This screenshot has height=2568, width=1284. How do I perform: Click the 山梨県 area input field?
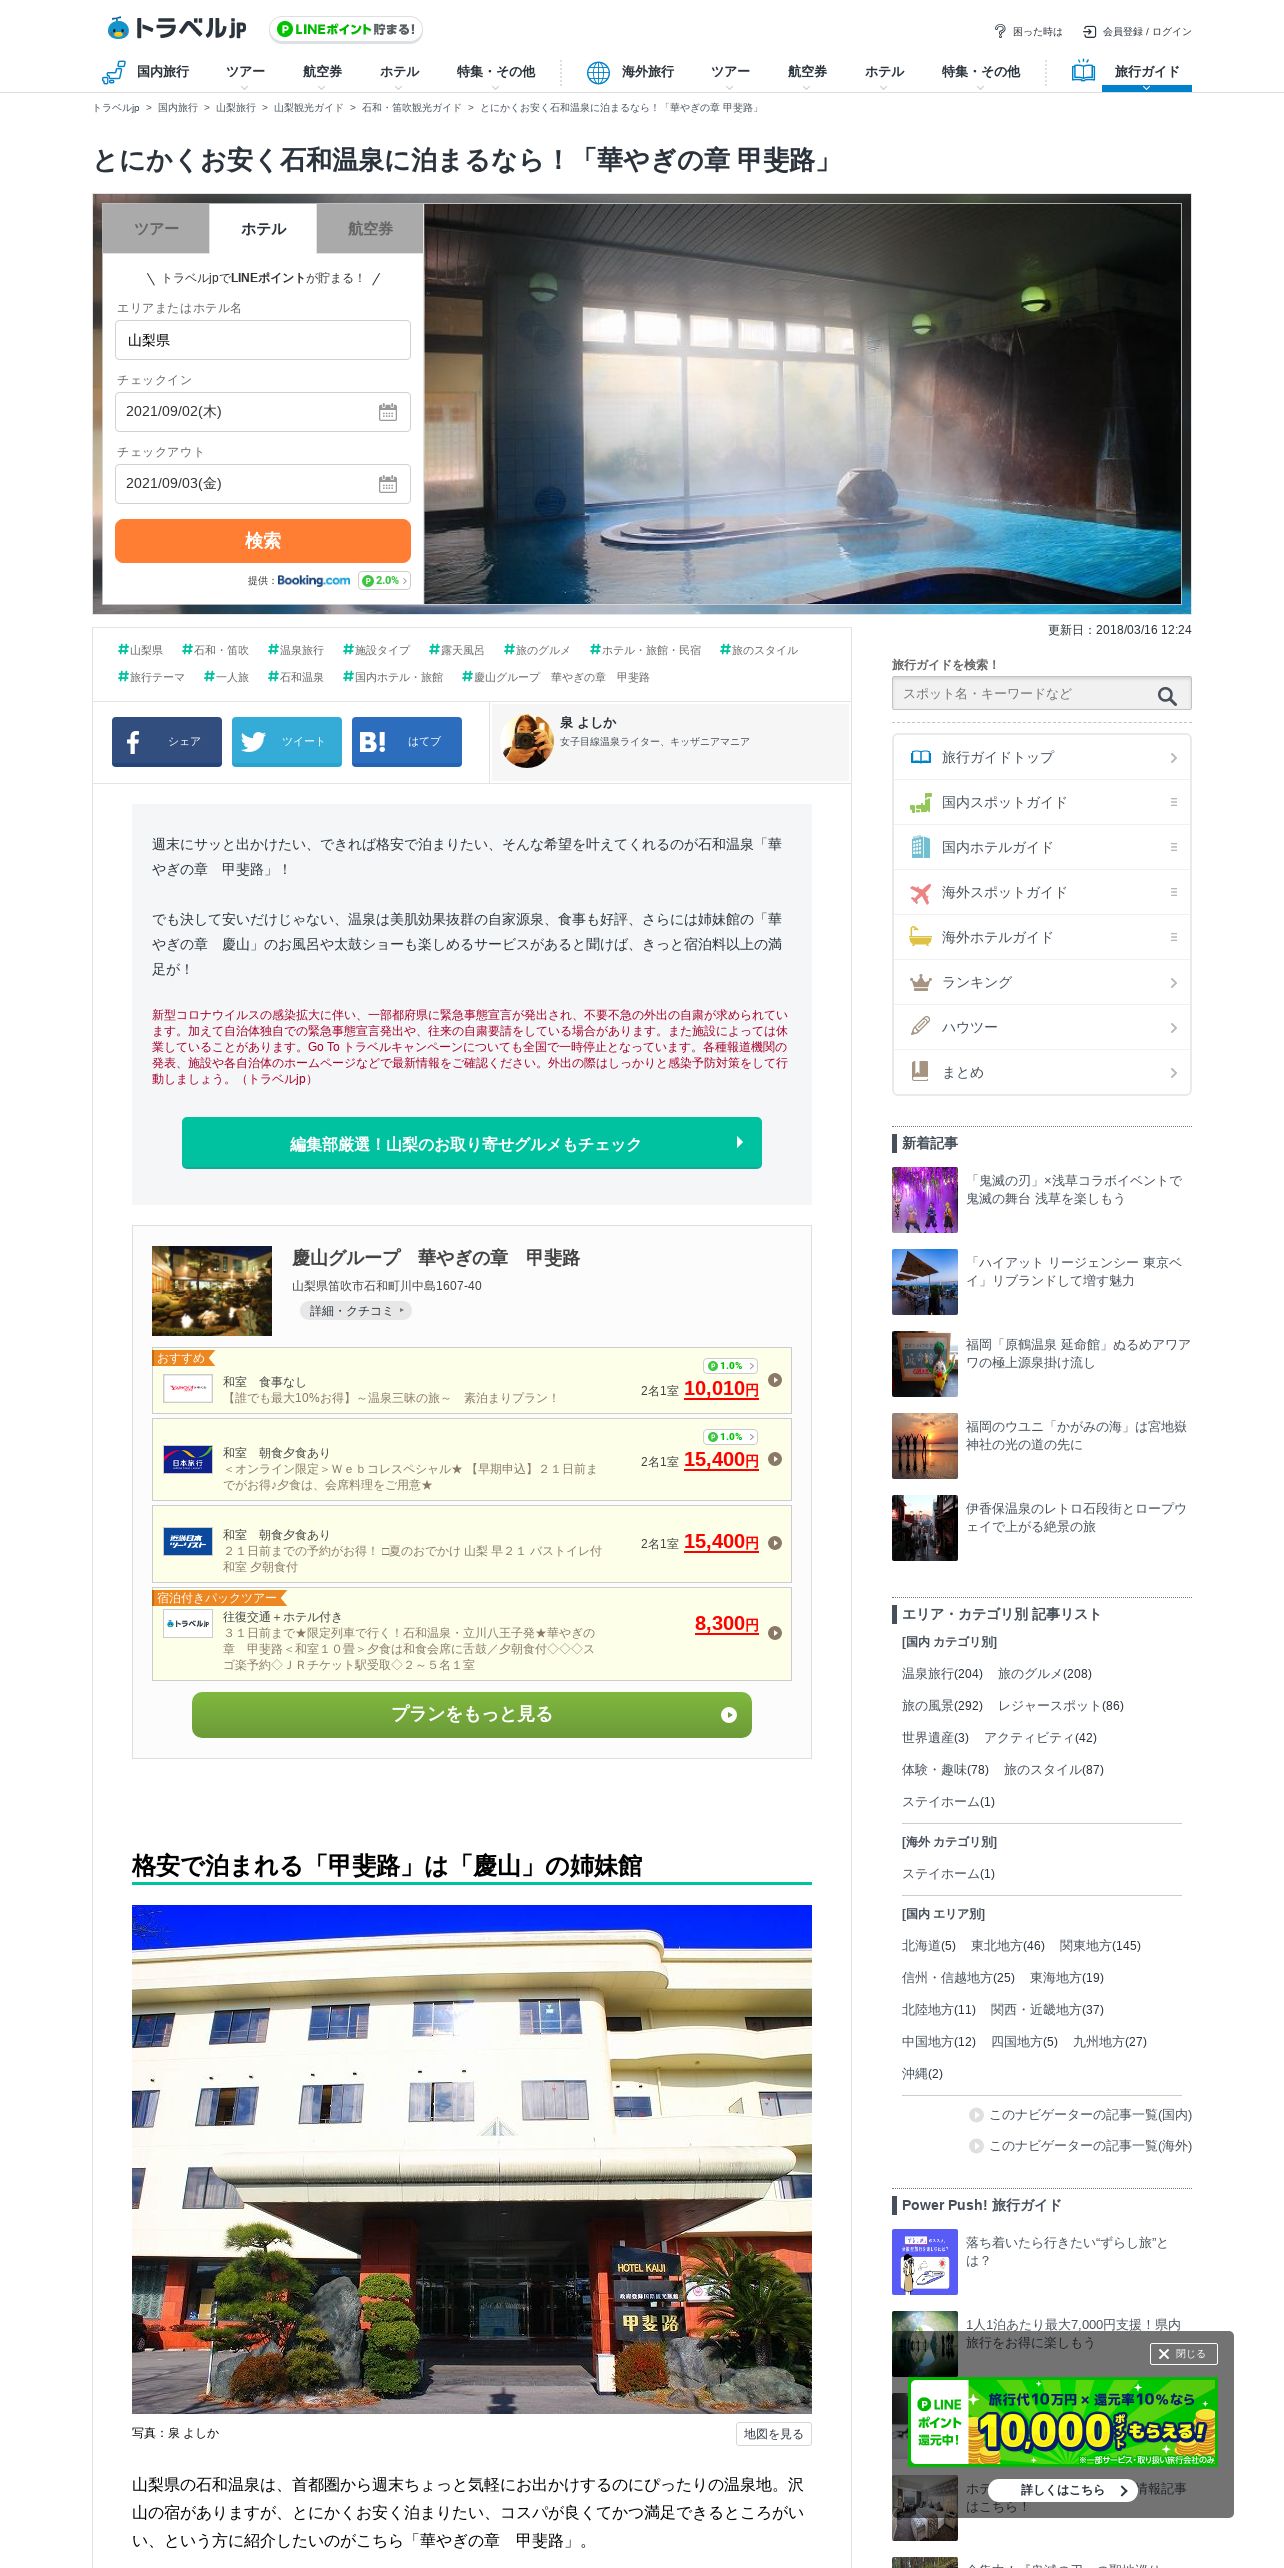tap(263, 340)
